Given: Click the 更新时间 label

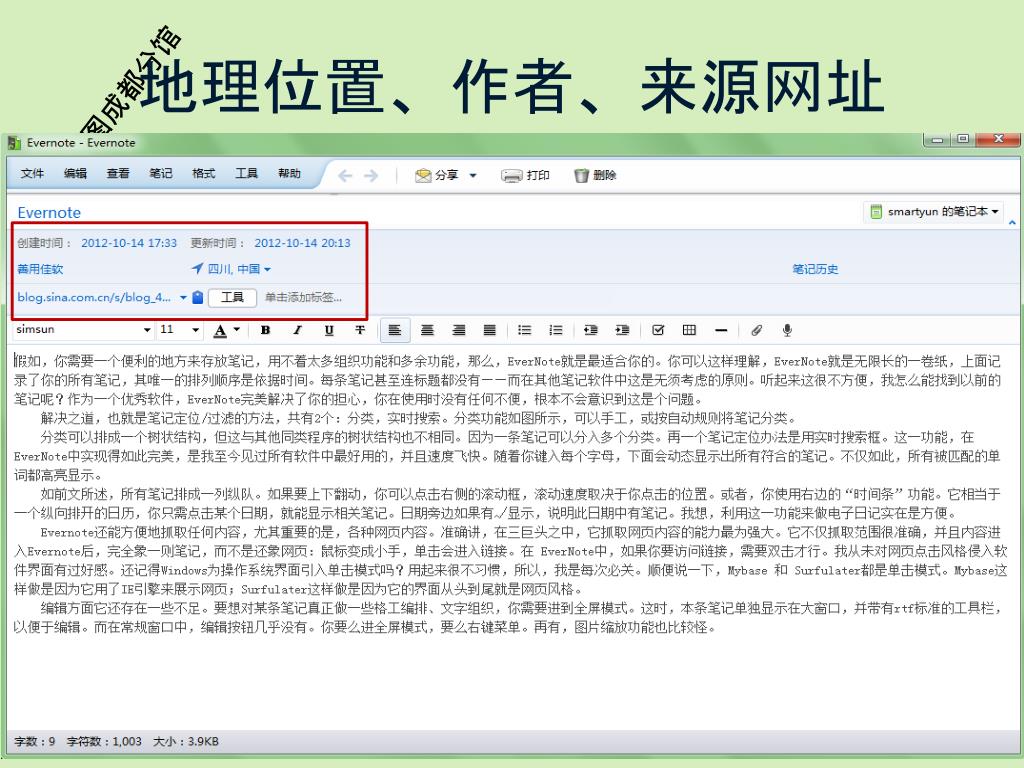Looking at the screenshot, I should pyautogui.click(x=218, y=243).
